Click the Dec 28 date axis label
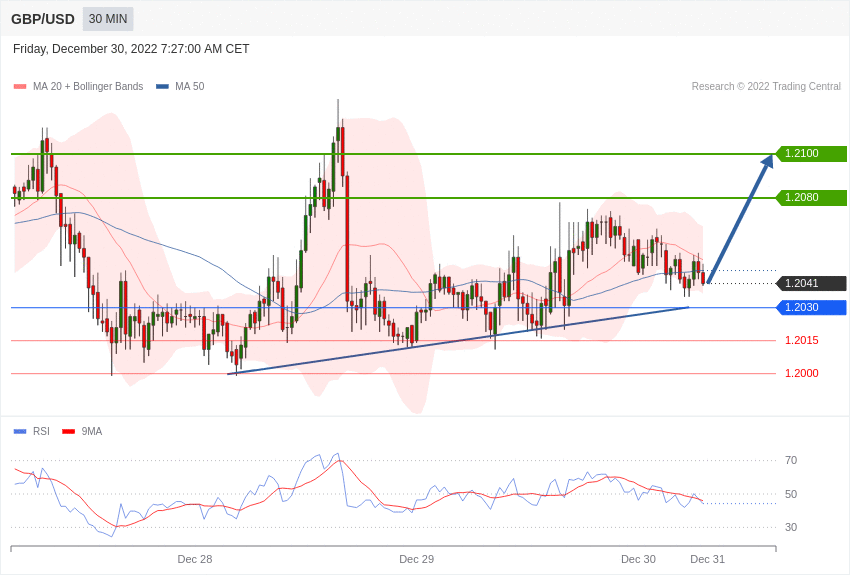This screenshot has width=850, height=576. click(195, 559)
